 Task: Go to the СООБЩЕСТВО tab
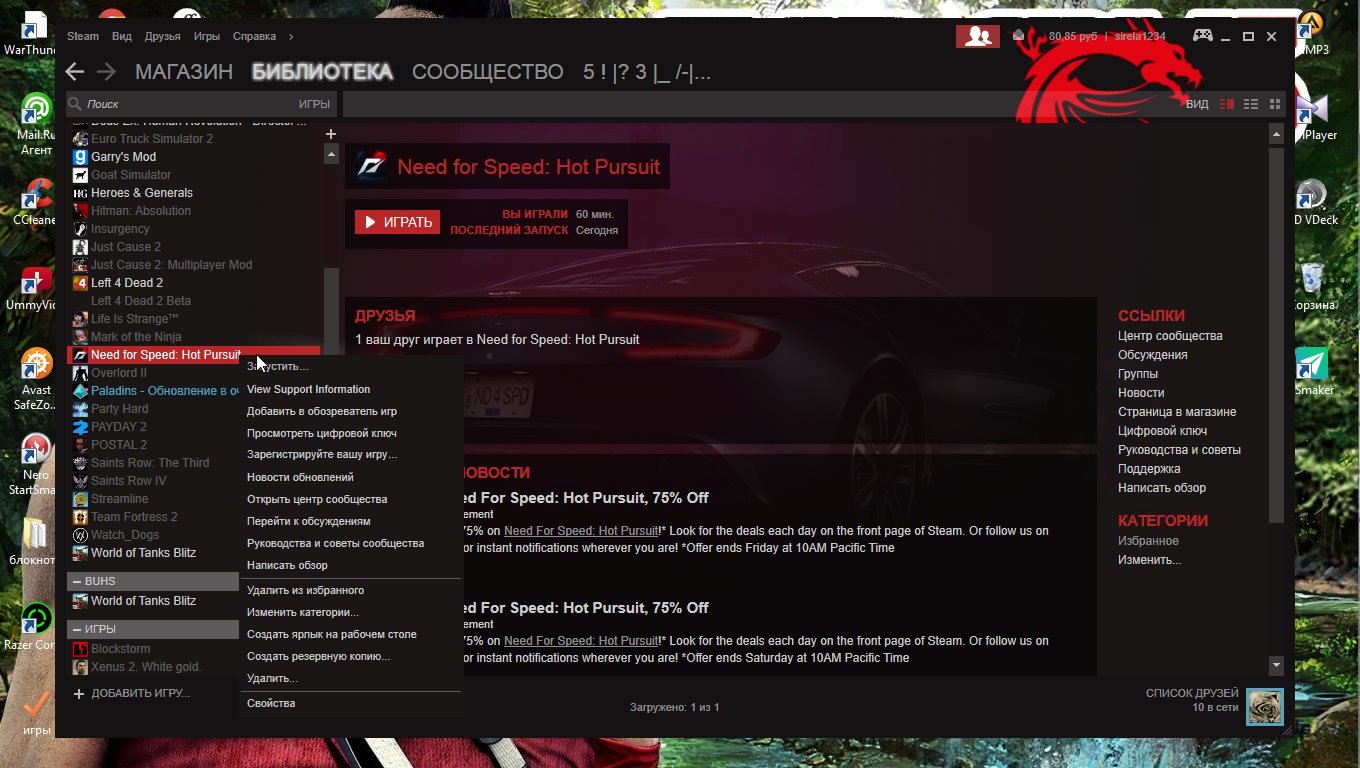pyautogui.click(x=488, y=72)
